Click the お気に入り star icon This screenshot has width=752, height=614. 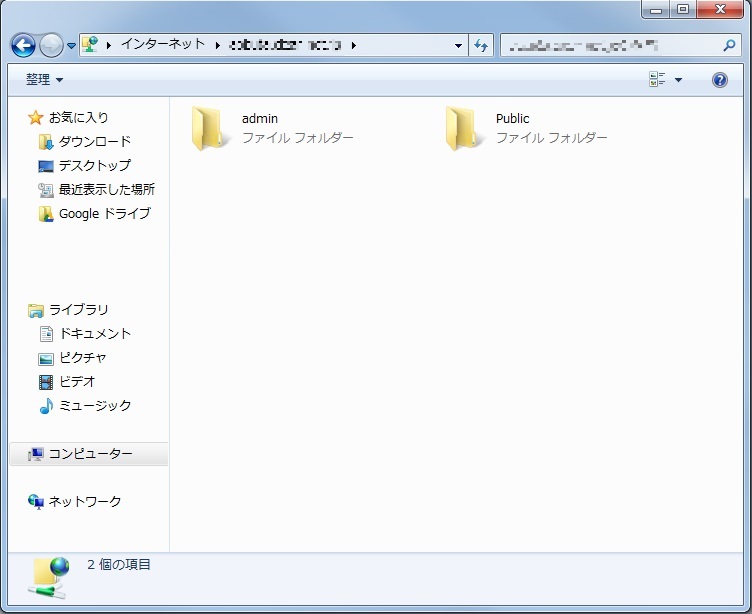pyautogui.click(x=35, y=118)
